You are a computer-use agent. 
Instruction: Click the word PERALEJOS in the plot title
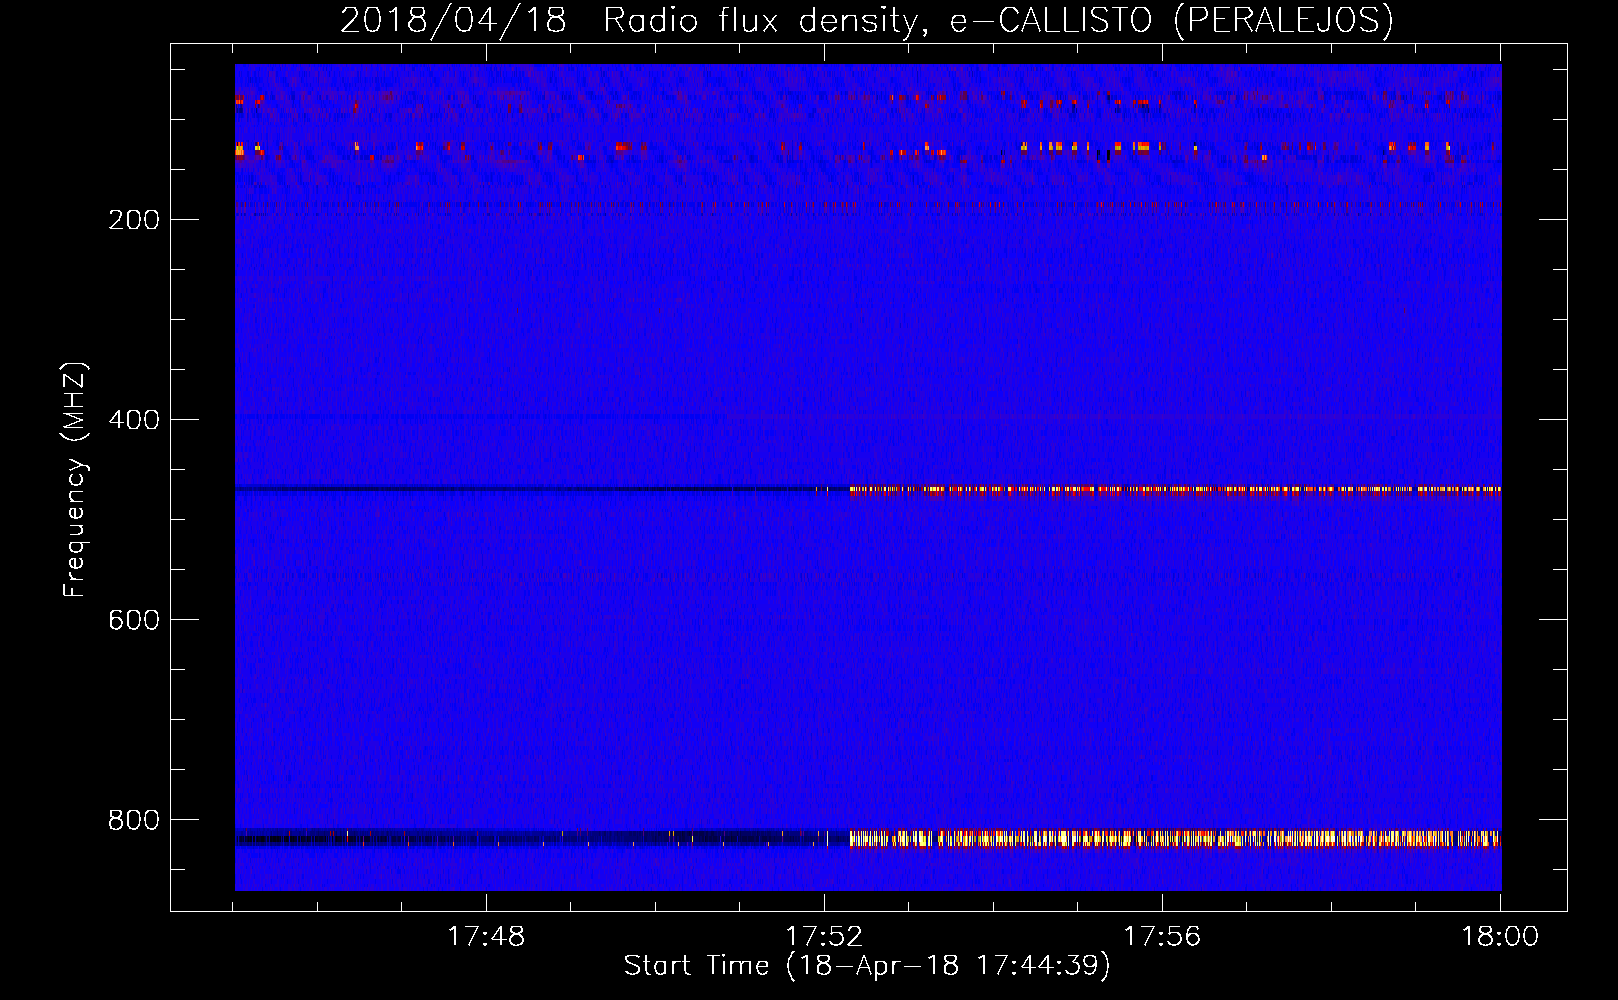pyautogui.click(x=1283, y=21)
